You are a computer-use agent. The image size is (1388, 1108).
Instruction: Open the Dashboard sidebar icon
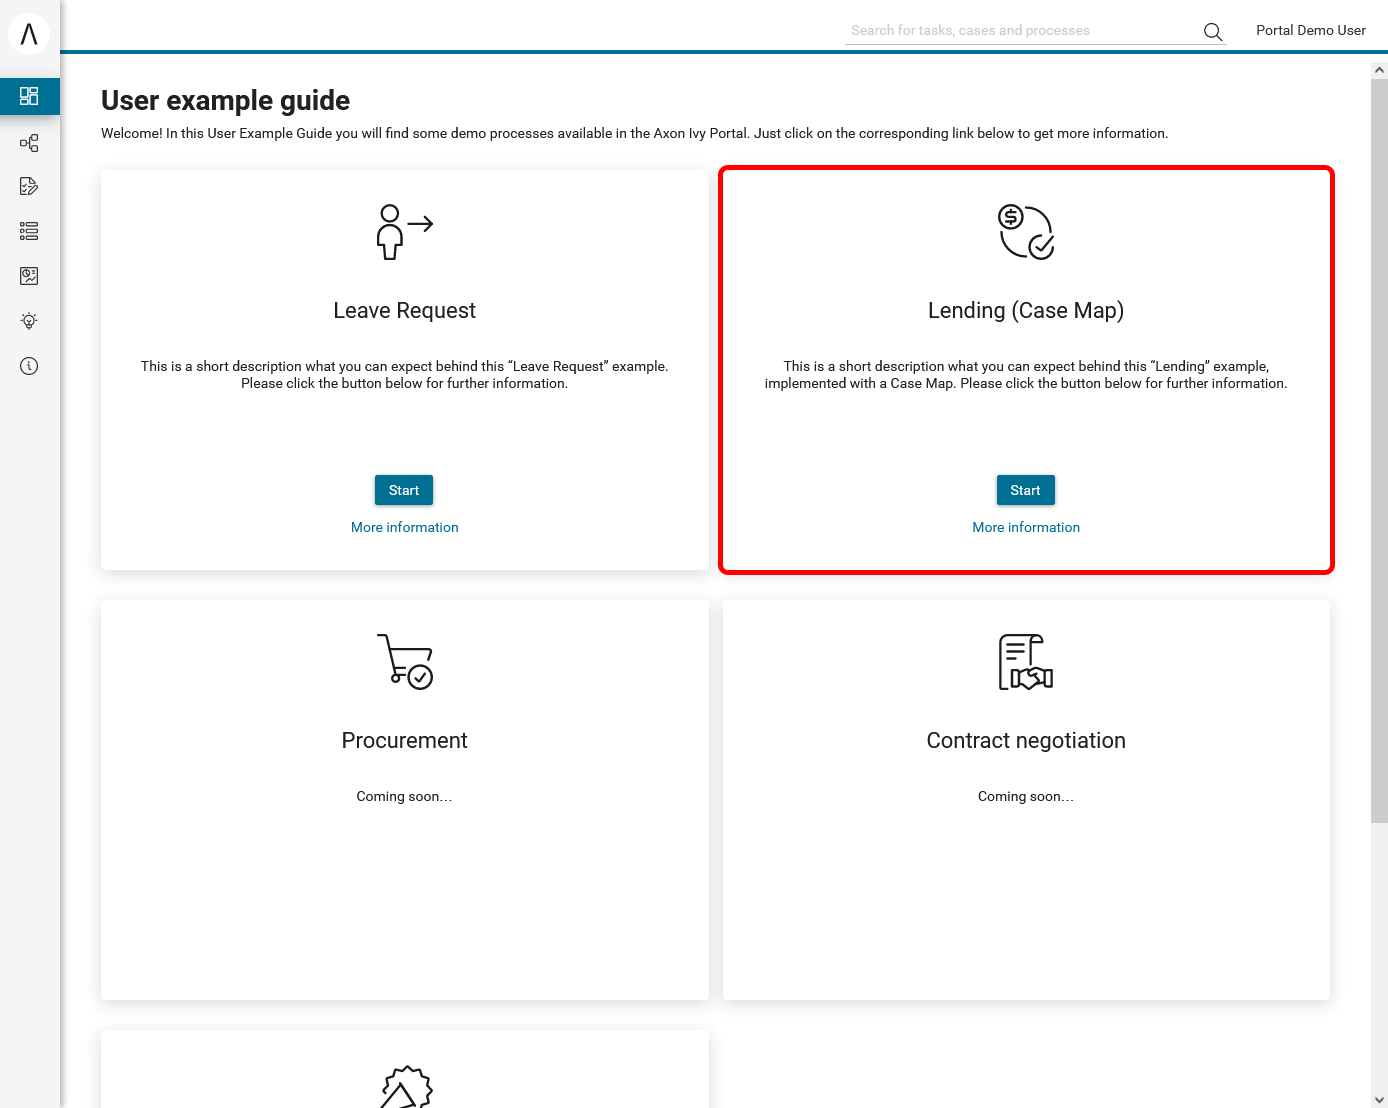point(29,96)
